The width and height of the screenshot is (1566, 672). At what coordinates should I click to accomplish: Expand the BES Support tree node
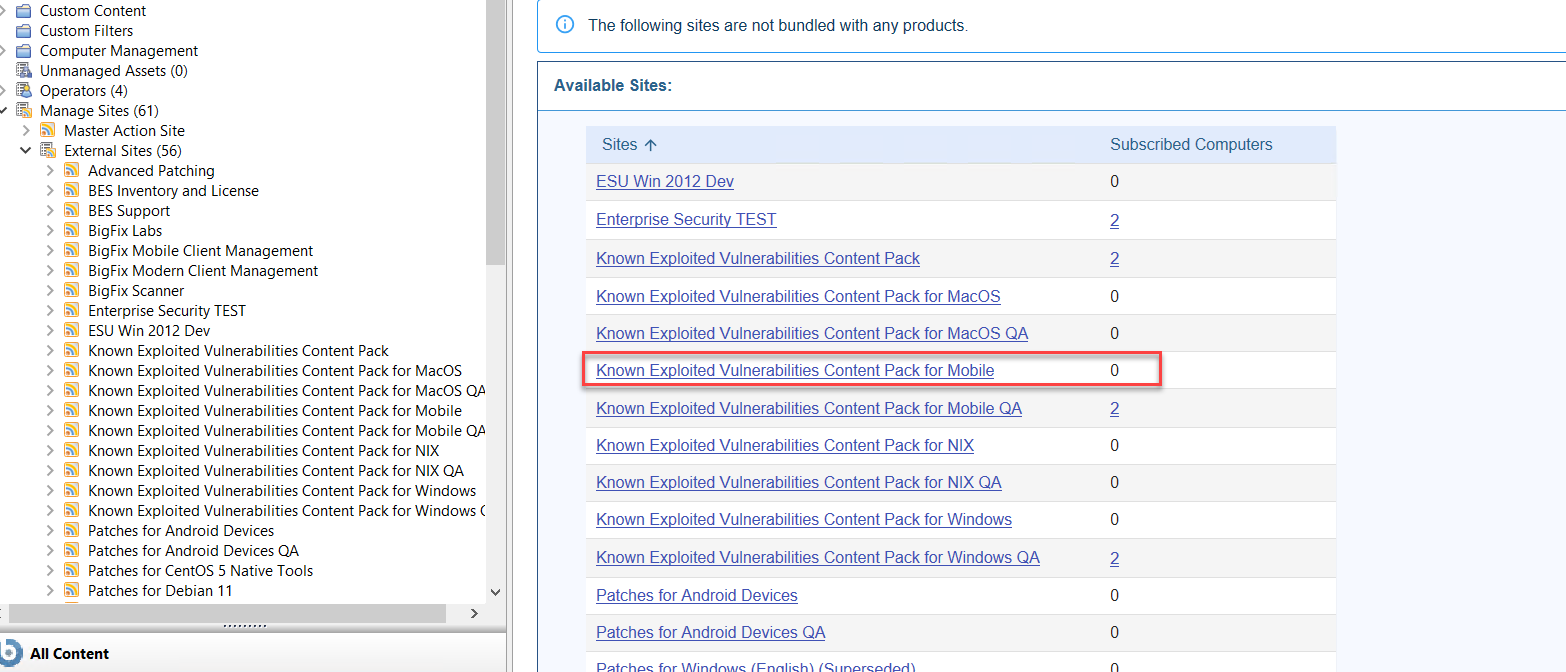(50, 210)
